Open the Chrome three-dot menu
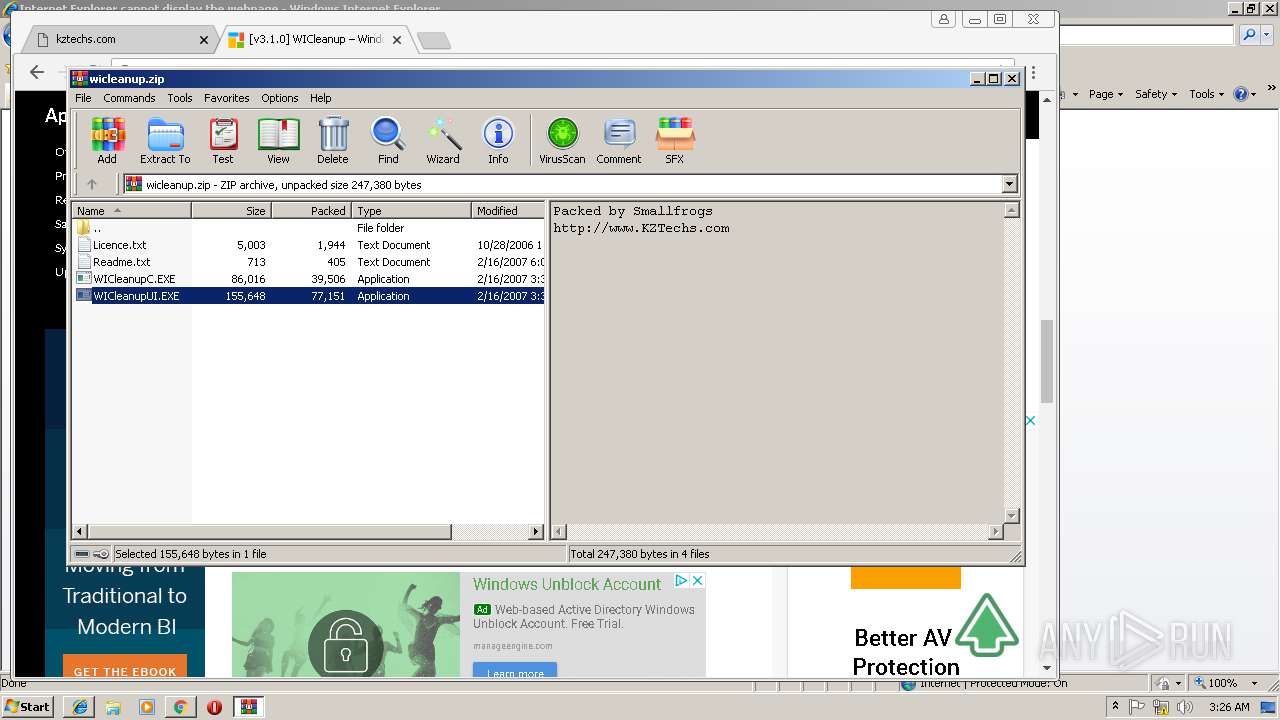Viewport: 1280px width, 720px height. coord(1033,73)
